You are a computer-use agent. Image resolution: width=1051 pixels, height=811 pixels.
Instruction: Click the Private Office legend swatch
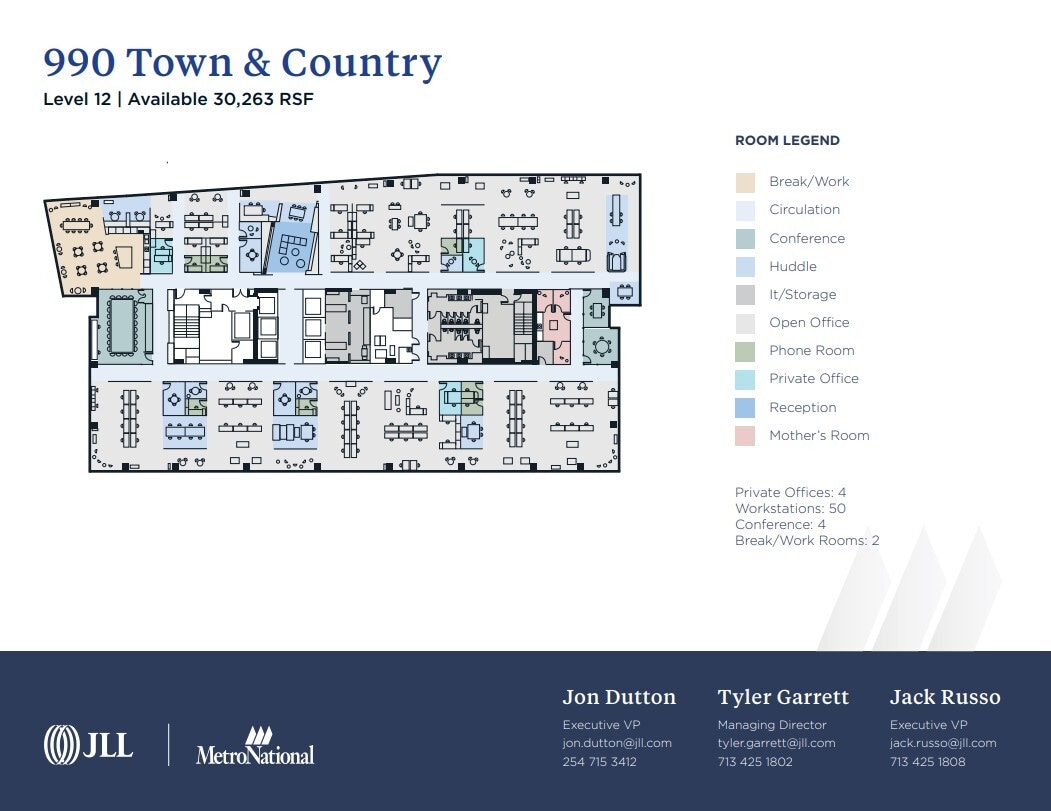tap(744, 378)
